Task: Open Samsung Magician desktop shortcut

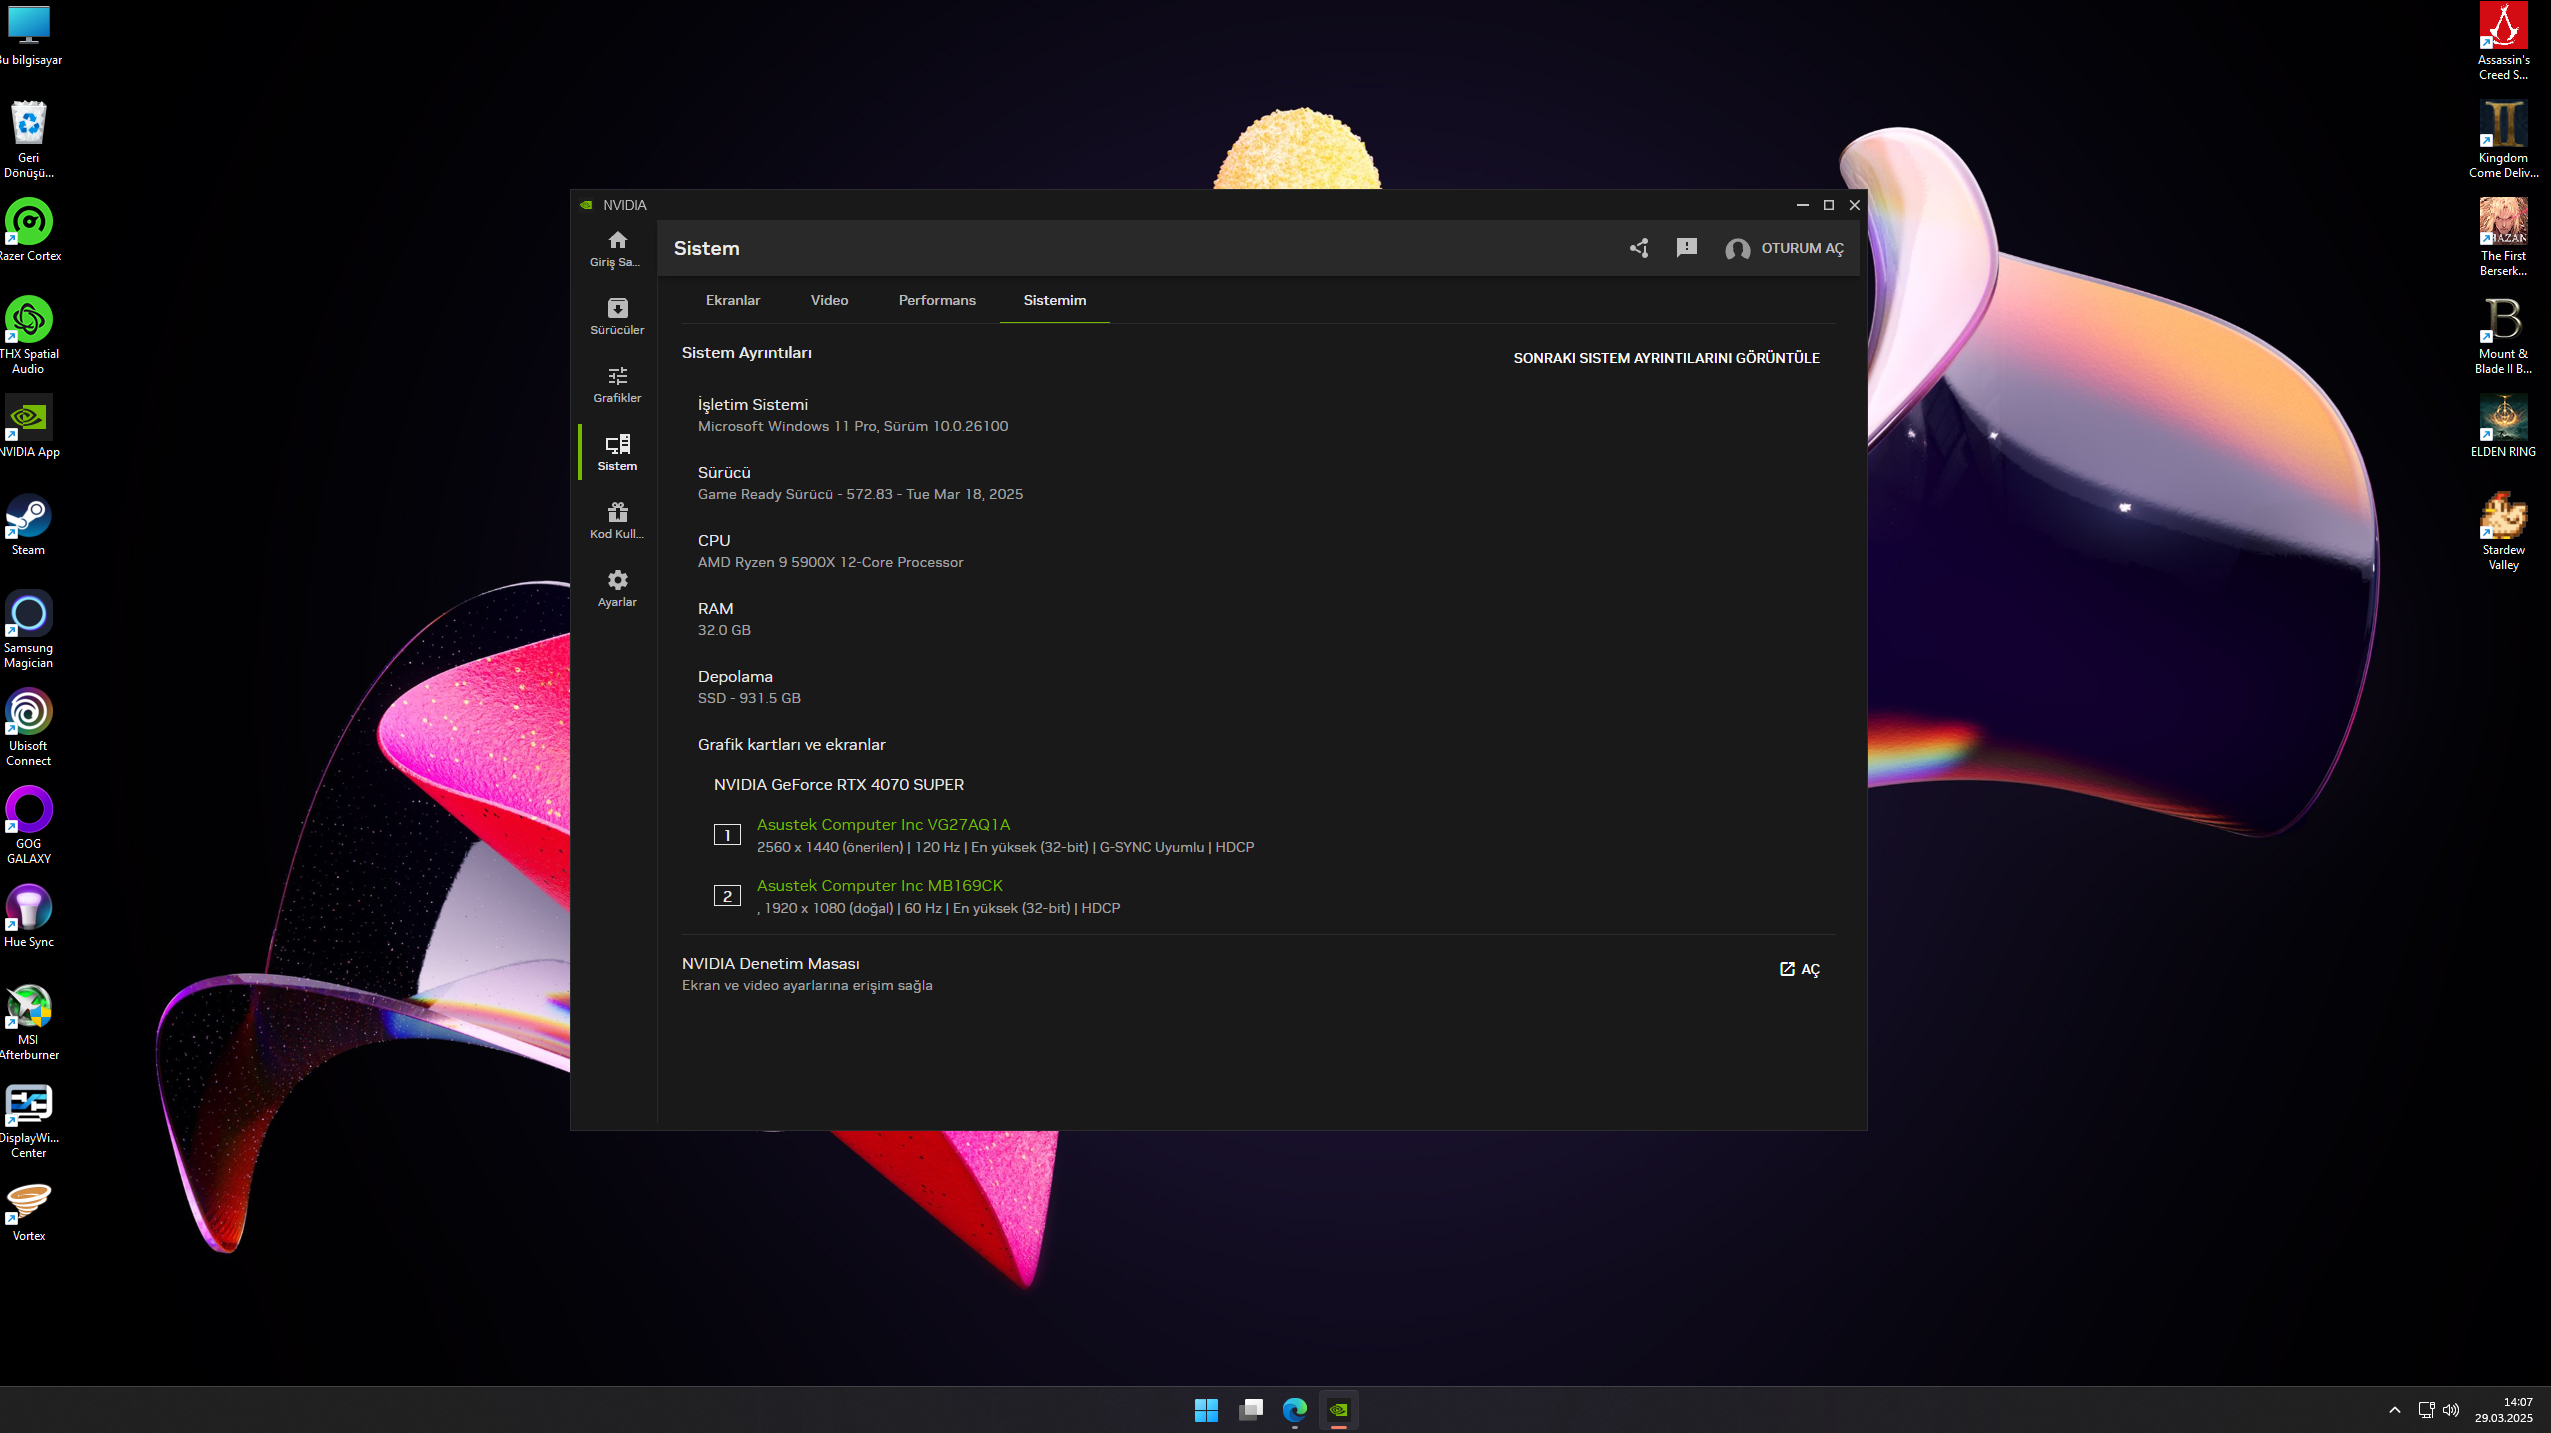Action: pyautogui.click(x=29, y=629)
